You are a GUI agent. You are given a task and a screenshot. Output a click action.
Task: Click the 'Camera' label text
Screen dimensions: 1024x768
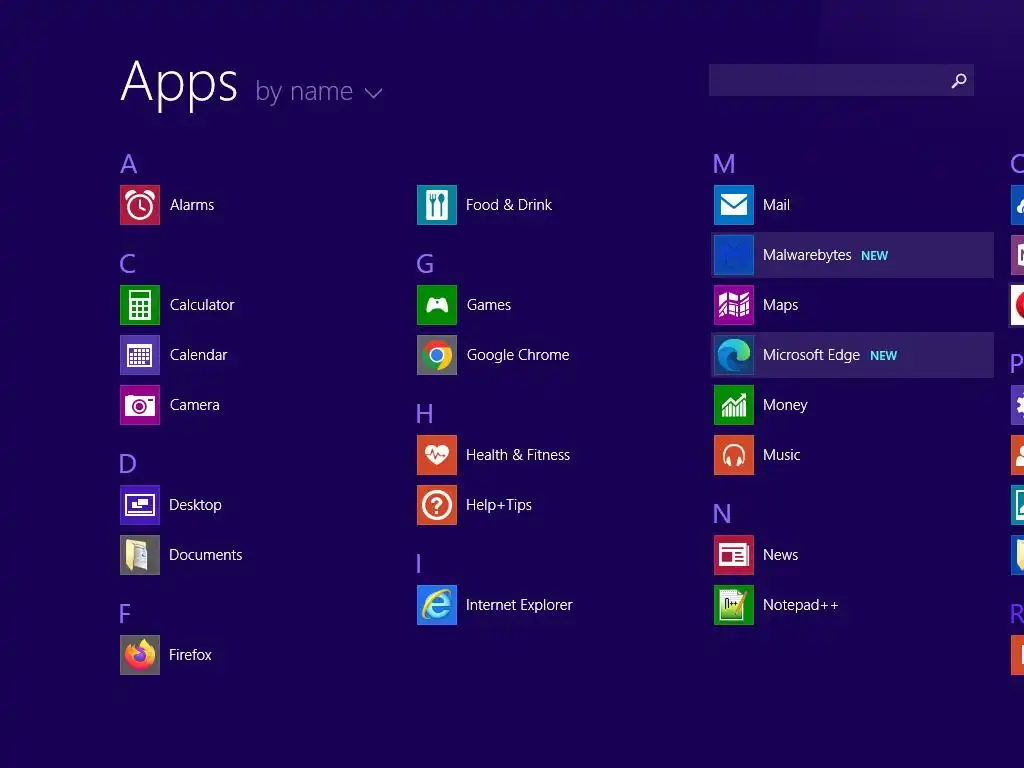pyautogui.click(x=195, y=405)
